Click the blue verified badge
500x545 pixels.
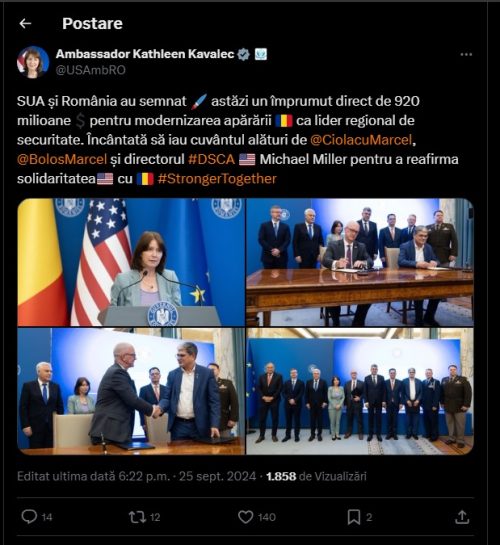click(244, 54)
